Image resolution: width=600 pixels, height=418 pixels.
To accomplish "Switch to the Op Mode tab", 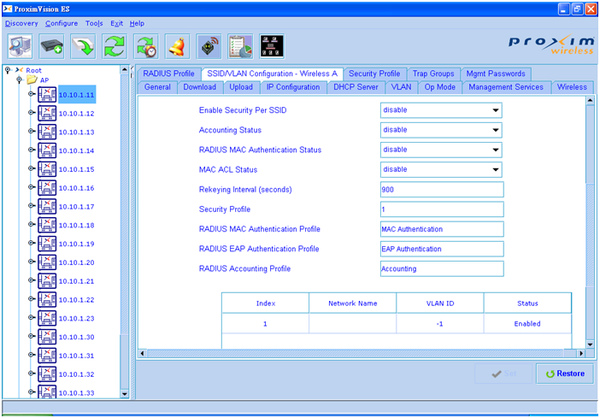I will [440, 87].
